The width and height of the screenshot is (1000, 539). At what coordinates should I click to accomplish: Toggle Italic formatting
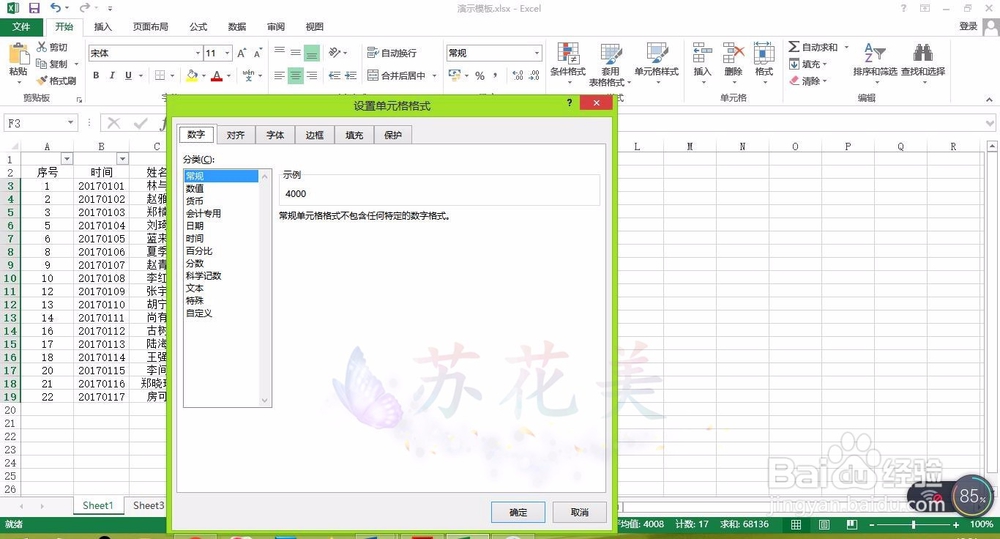[x=112, y=75]
